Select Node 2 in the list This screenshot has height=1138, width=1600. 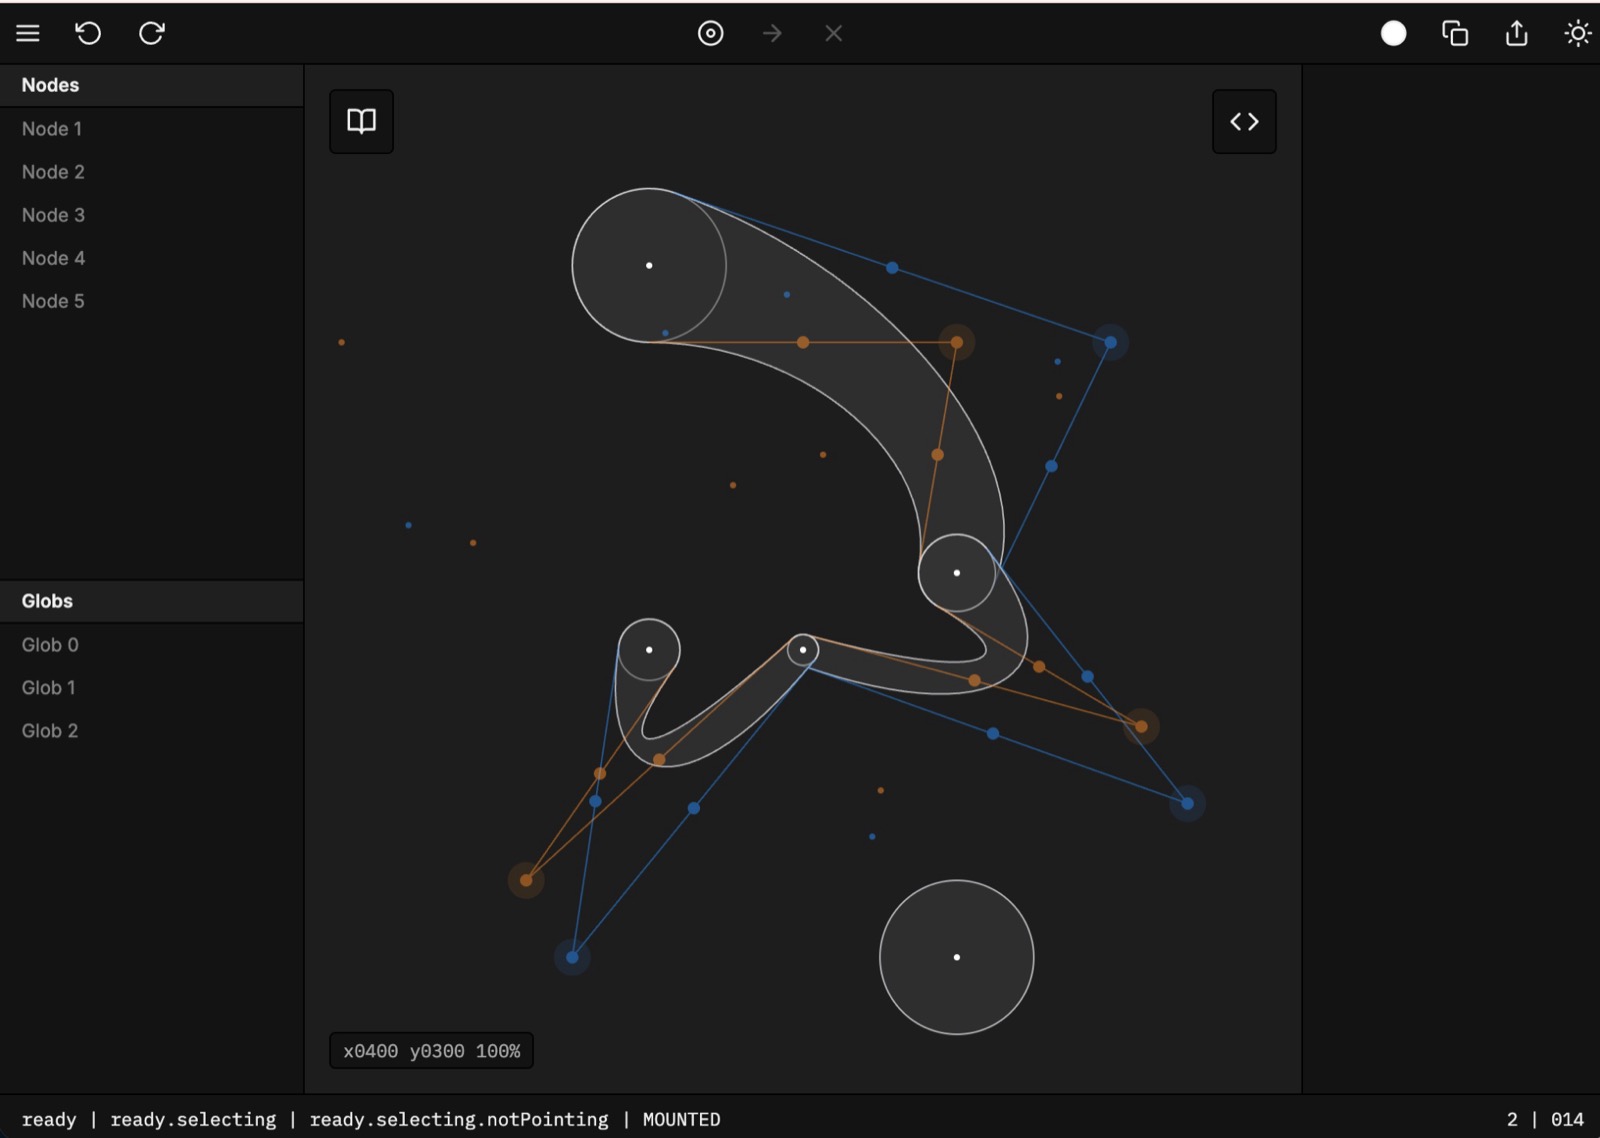(152, 172)
